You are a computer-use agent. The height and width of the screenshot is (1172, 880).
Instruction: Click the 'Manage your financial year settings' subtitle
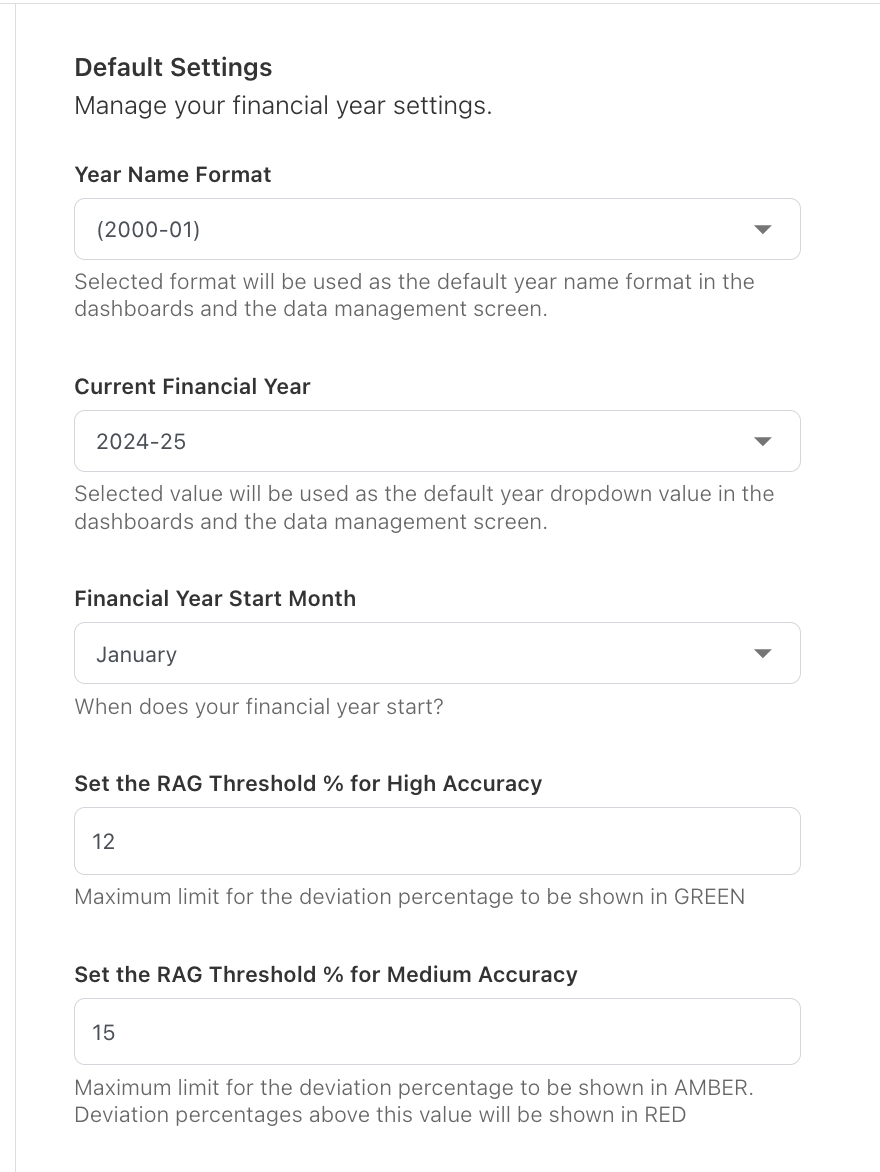283,105
